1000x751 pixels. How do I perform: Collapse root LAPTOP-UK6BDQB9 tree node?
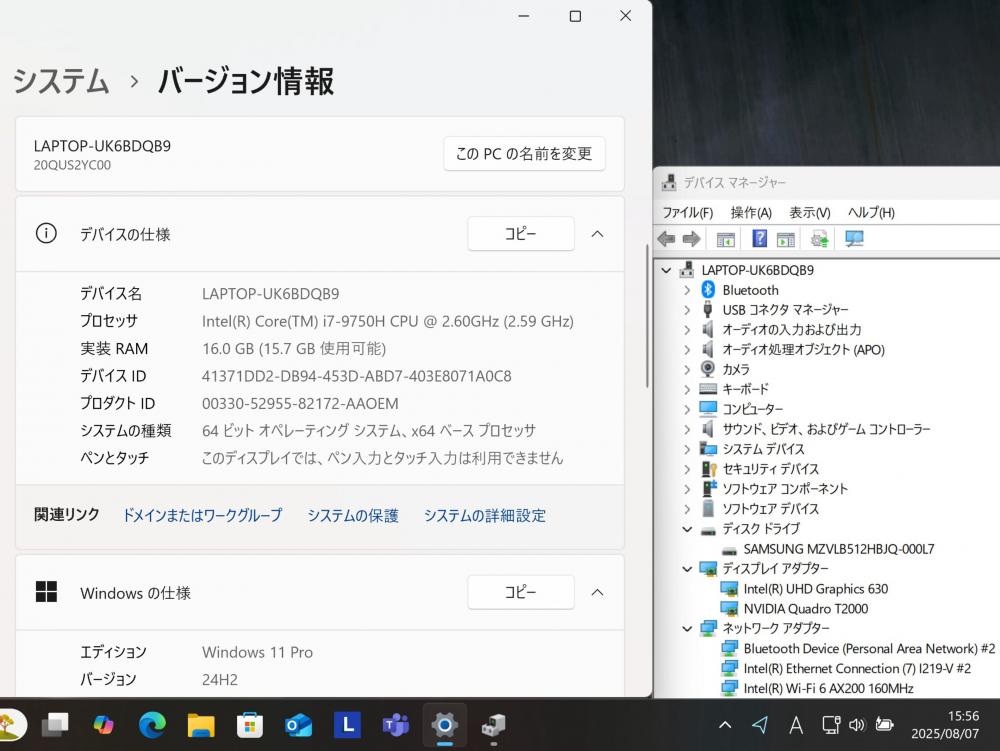coord(666,270)
